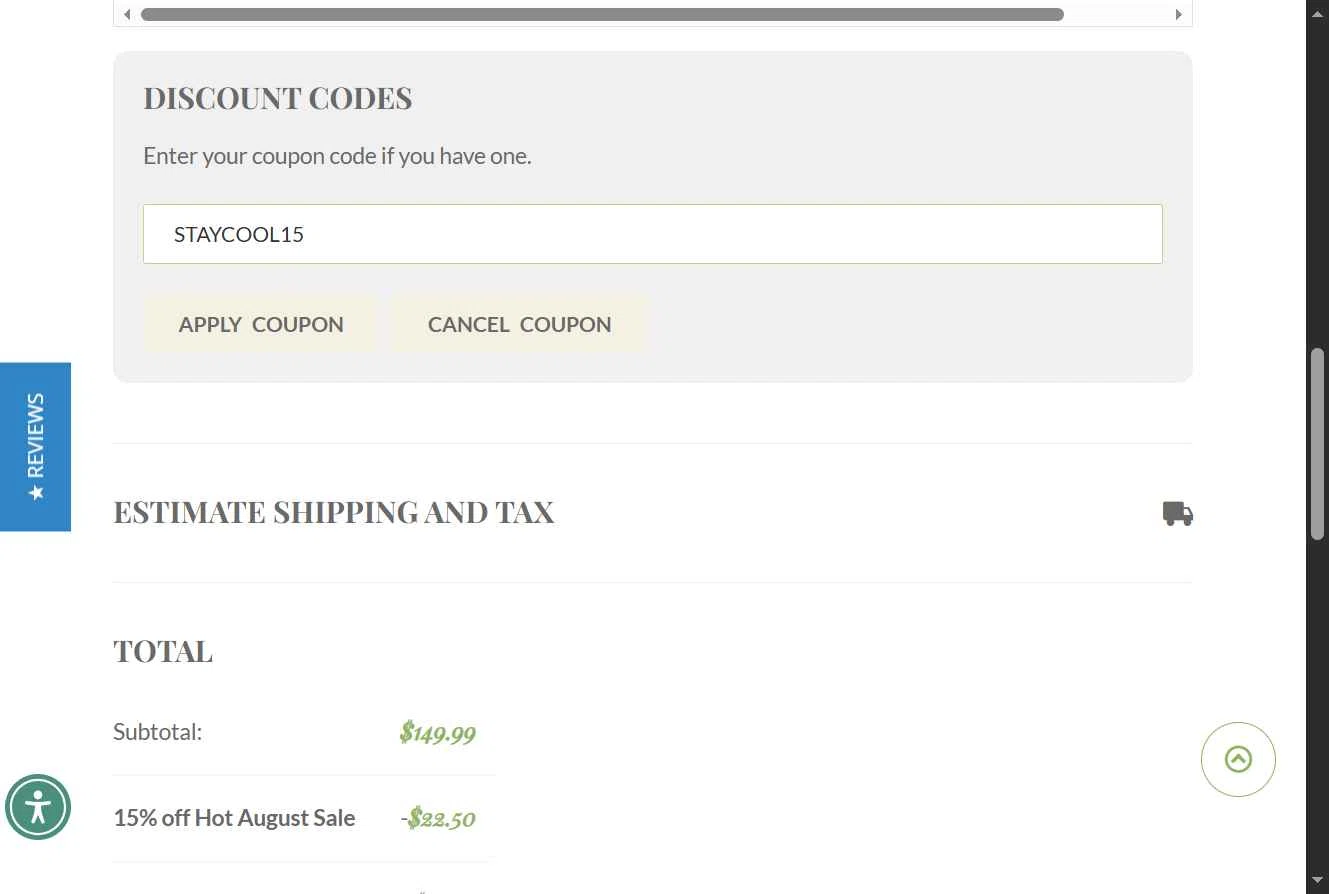
Task: Expand Estimate Shipping and Tax section
Action: tap(653, 513)
